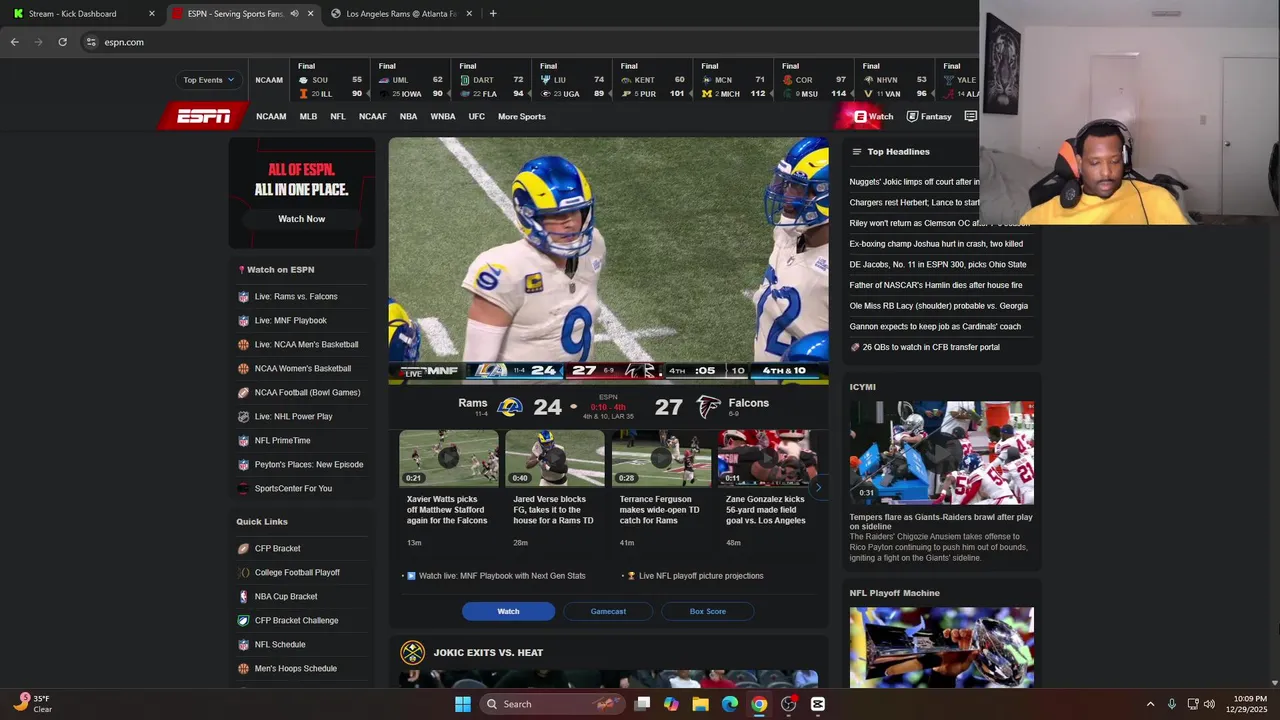The width and height of the screenshot is (1280, 720).
Task: Click the blue Watch button below the game
Action: 508,611
